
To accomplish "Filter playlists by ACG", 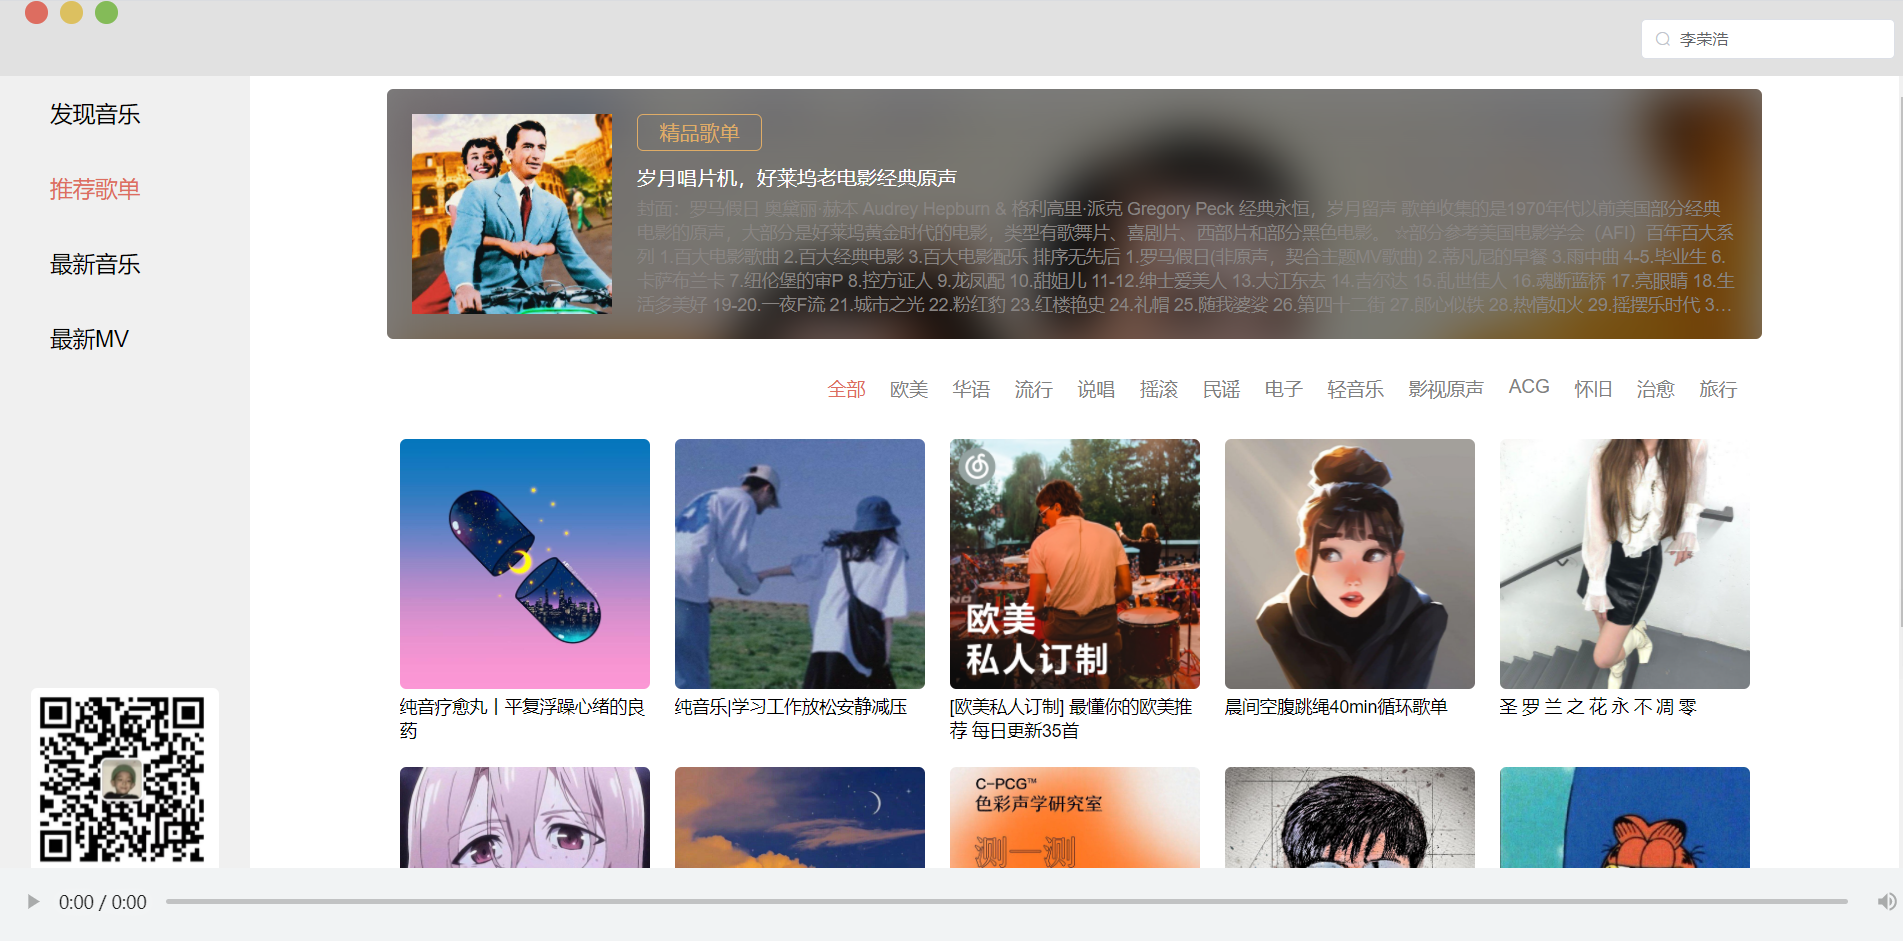I will click(x=1529, y=387).
